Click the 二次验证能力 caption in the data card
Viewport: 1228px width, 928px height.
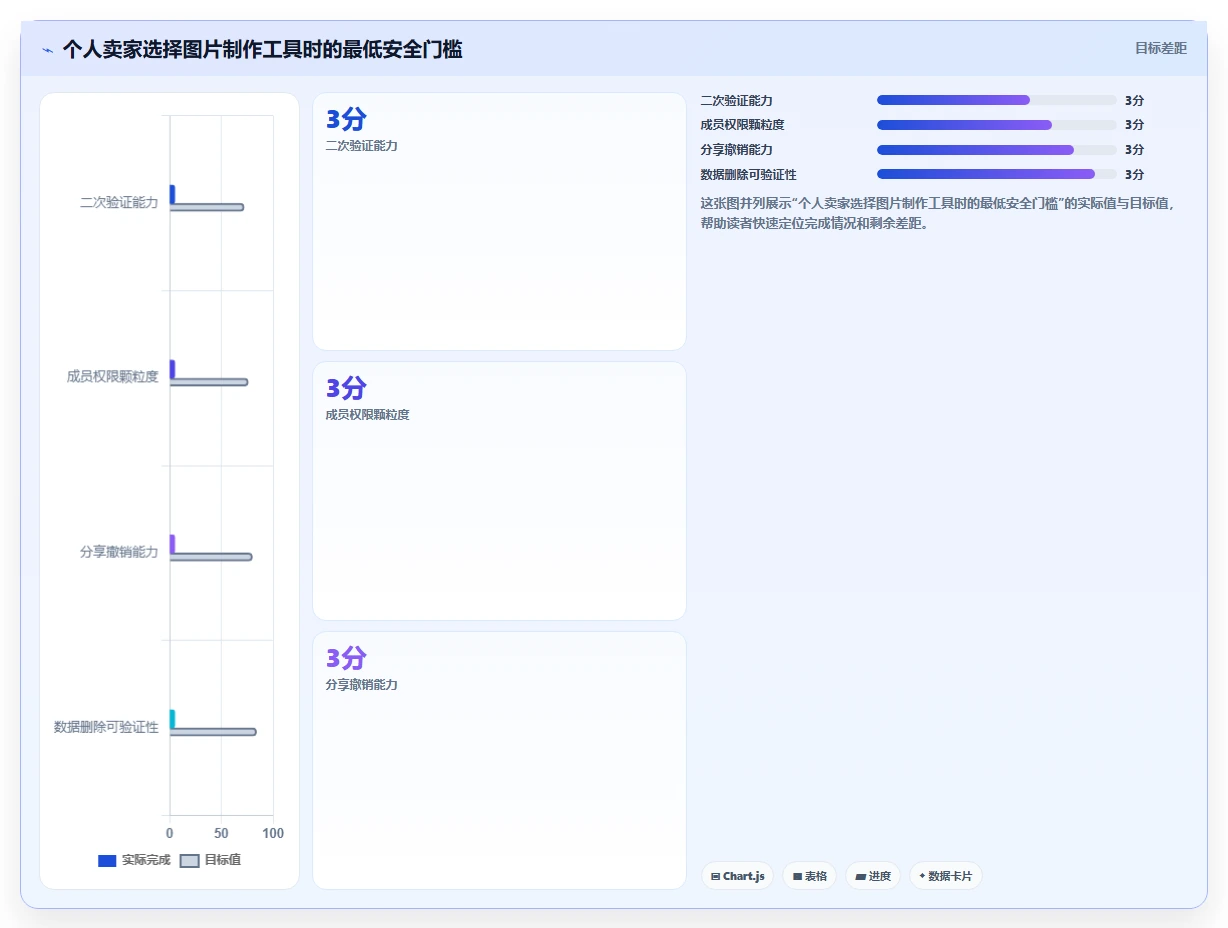tap(361, 146)
